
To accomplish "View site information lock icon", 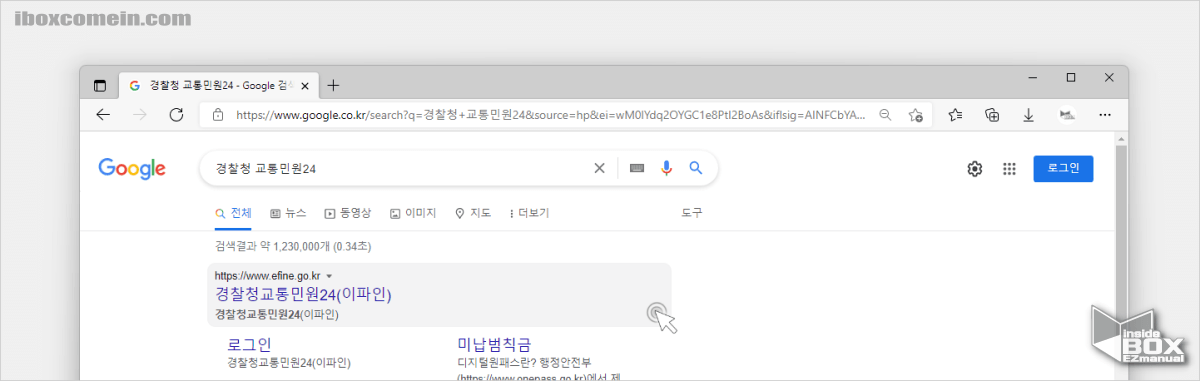I will [x=219, y=115].
